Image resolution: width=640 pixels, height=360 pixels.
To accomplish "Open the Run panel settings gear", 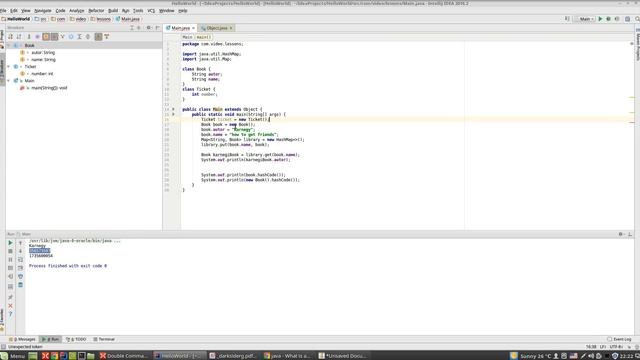I will pos(620,234).
